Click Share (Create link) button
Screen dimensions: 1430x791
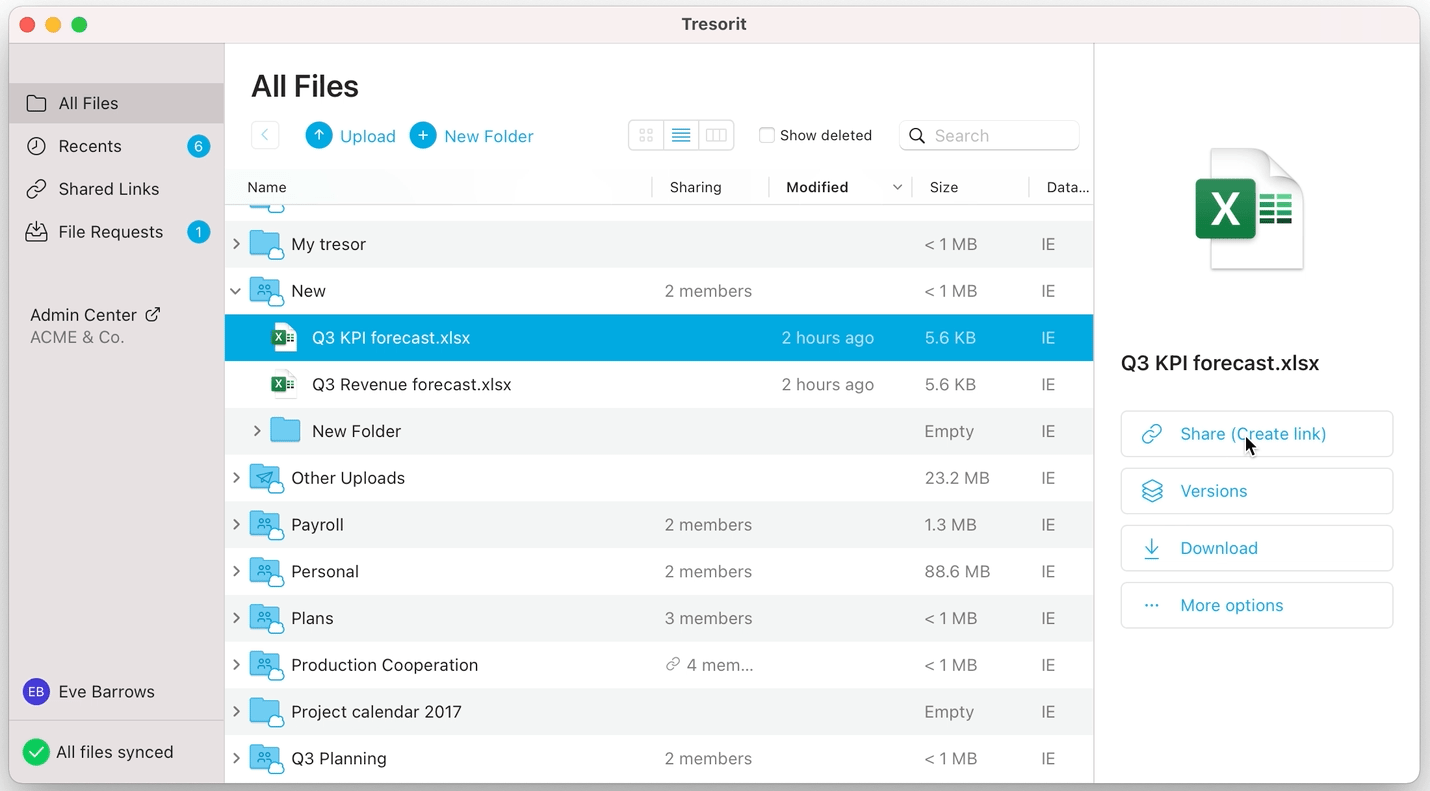[x=1257, y=434]
